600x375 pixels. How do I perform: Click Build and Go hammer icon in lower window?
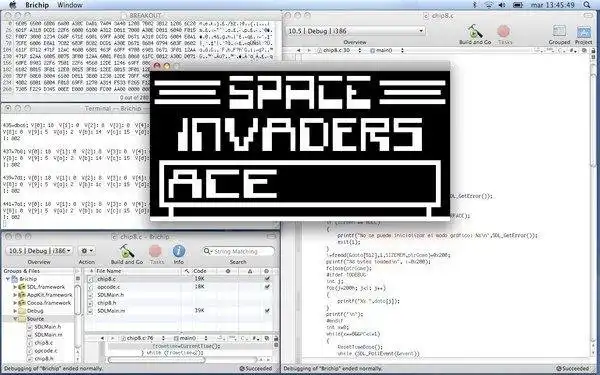coord(127,251)
